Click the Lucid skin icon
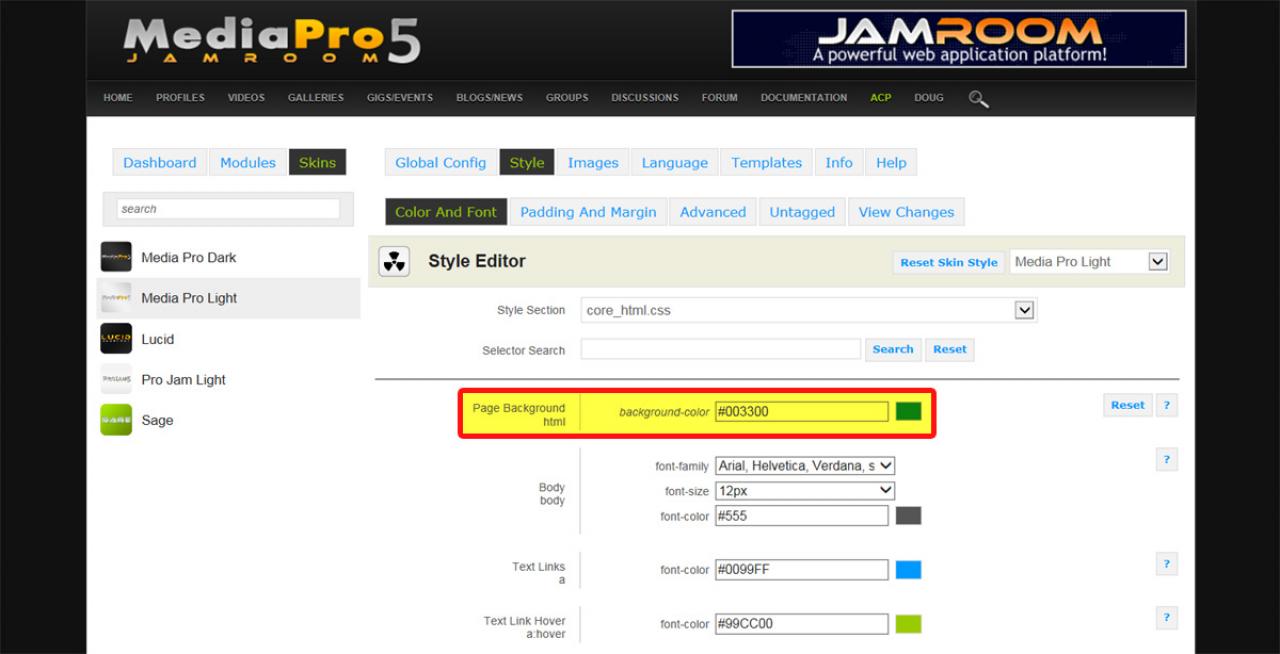 point(116,339)
